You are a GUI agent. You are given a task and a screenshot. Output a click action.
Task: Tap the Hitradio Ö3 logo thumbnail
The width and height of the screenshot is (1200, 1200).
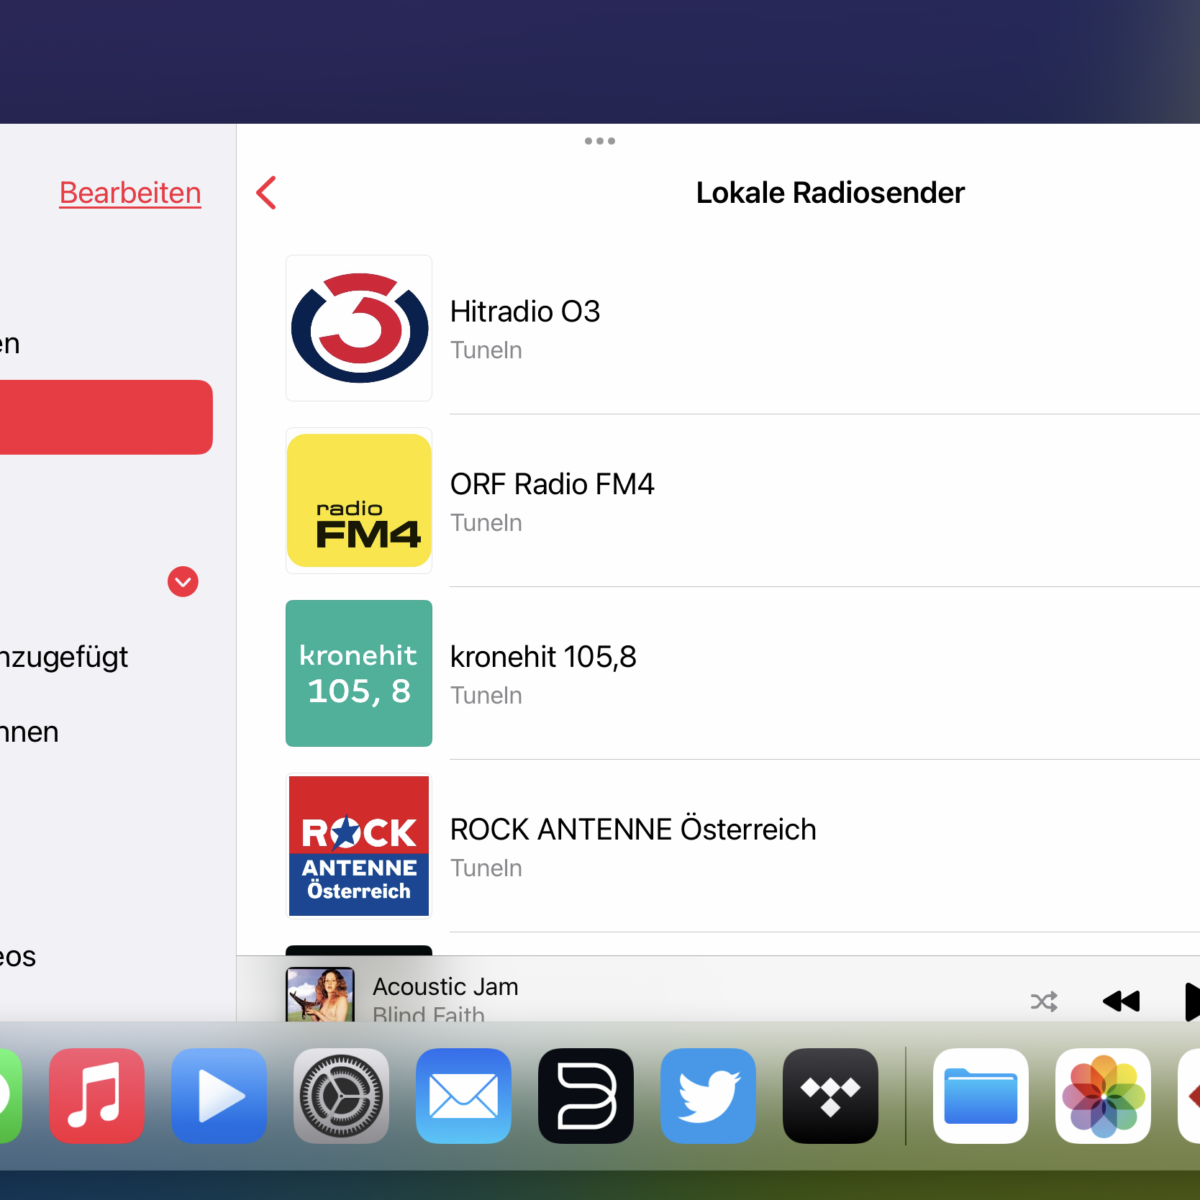[x=359, y=328]
